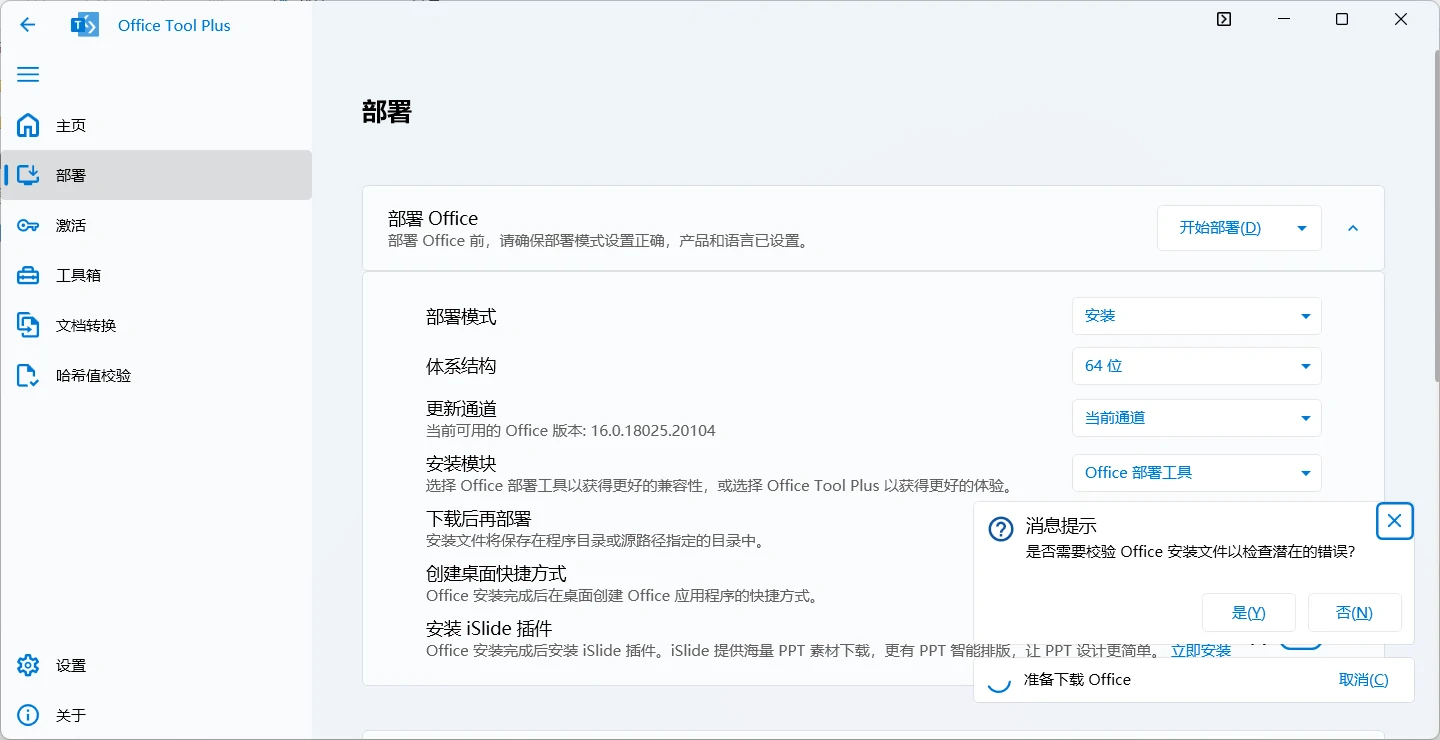Viewport: 1440px width, 740px height.
Task: Click the launch-in-window icon near minimize
Action: pos(1224,18)
